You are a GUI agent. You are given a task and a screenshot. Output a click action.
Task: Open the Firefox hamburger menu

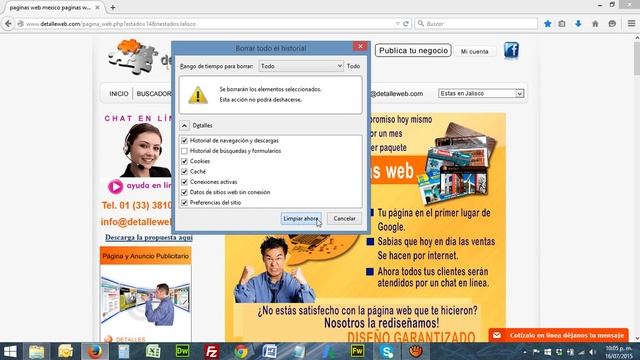(x=631, y=24)
